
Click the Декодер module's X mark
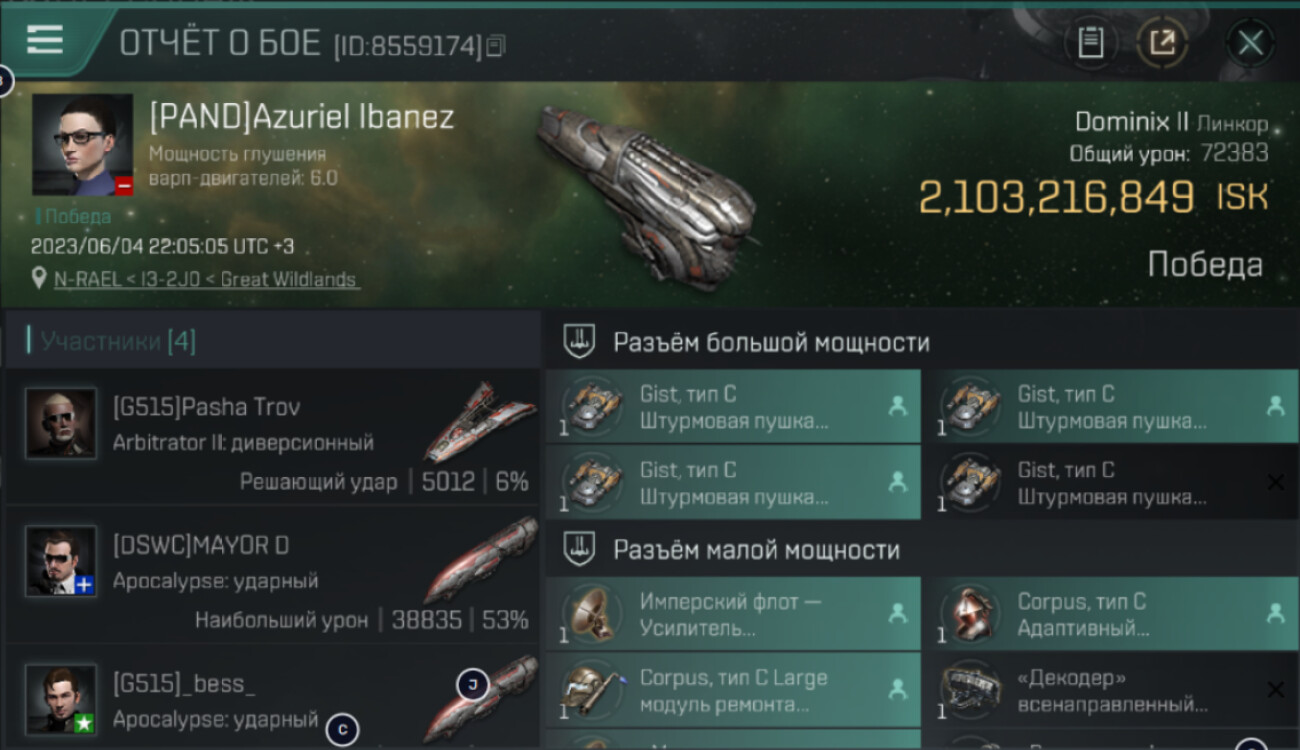point(1275,689)
